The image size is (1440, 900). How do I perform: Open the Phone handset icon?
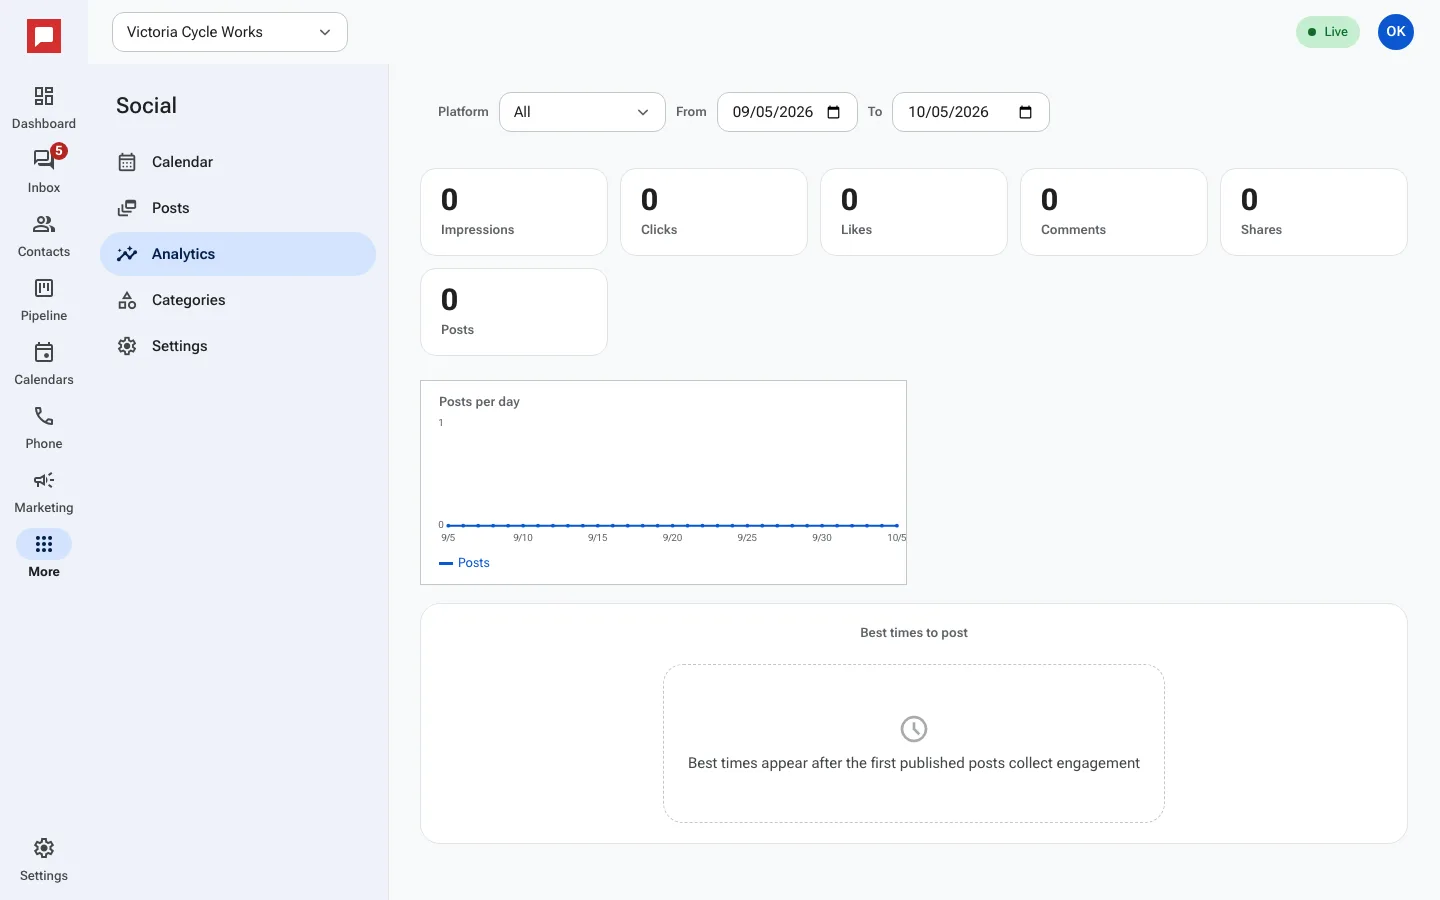click(x=44, y=416)
